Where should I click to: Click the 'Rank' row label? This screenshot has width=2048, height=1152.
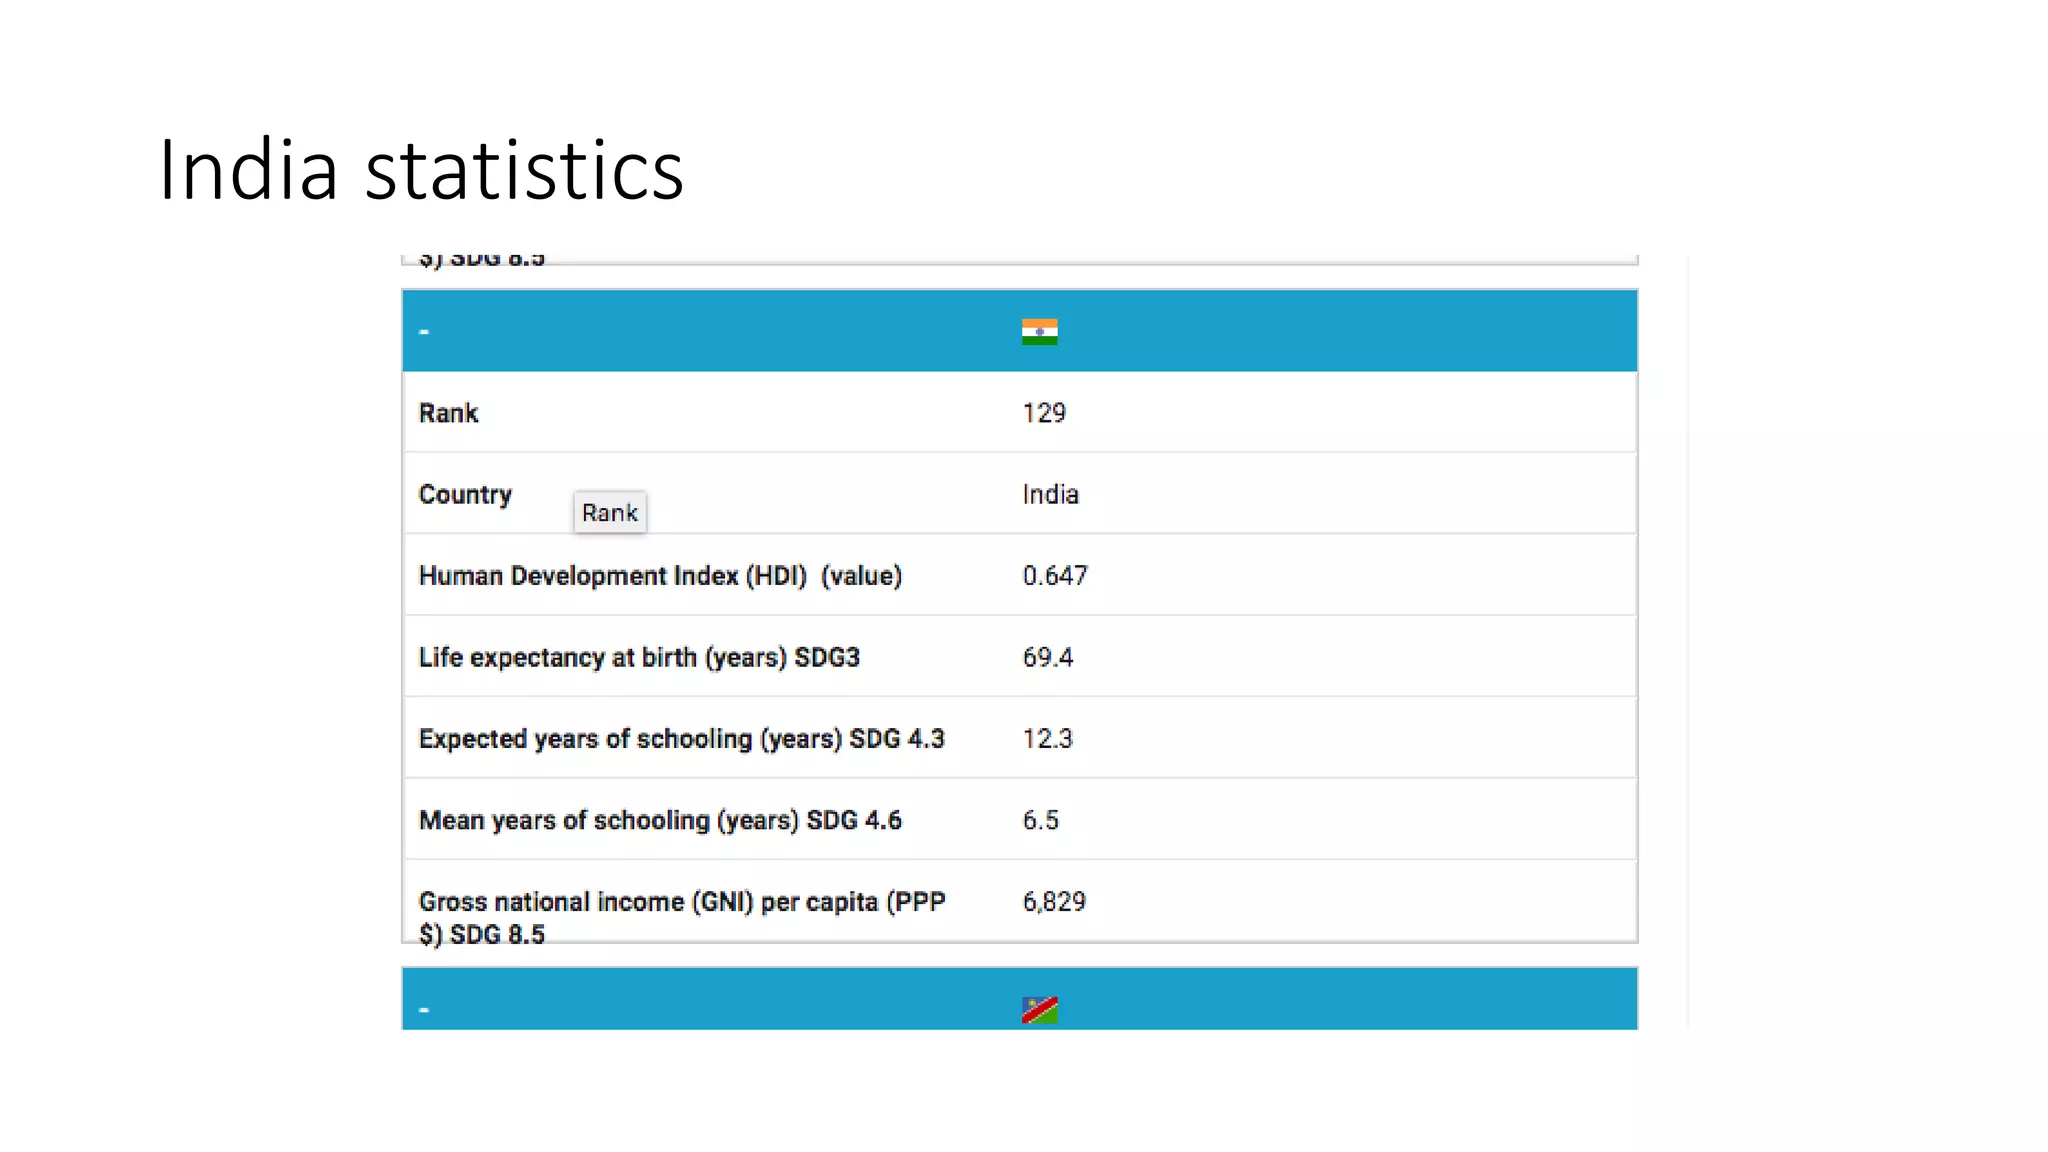pos(448,413)
